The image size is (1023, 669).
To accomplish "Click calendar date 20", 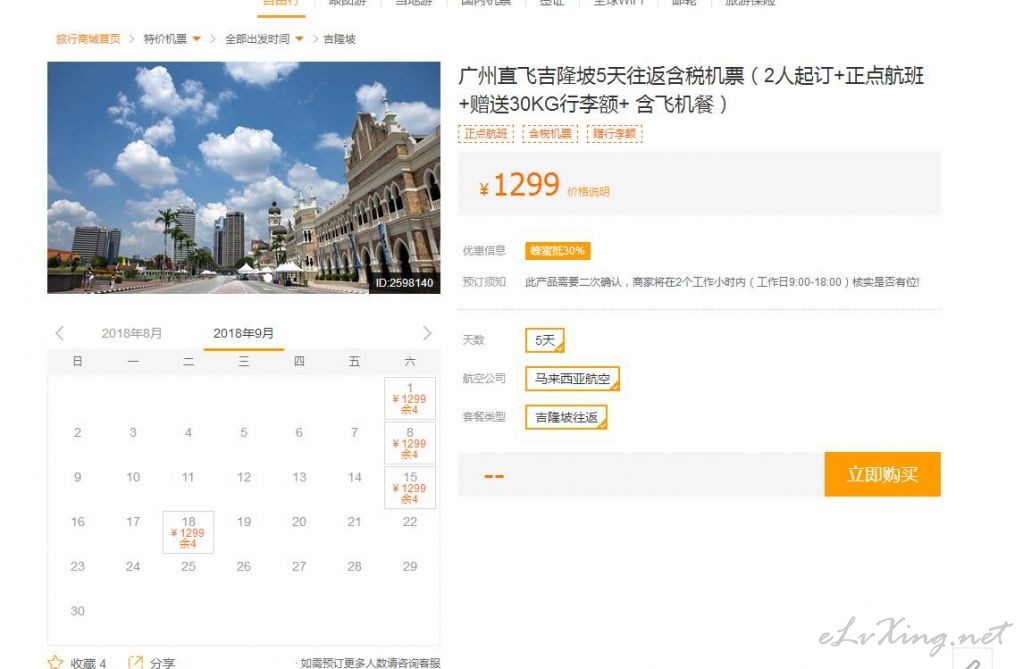I will 299,521.
